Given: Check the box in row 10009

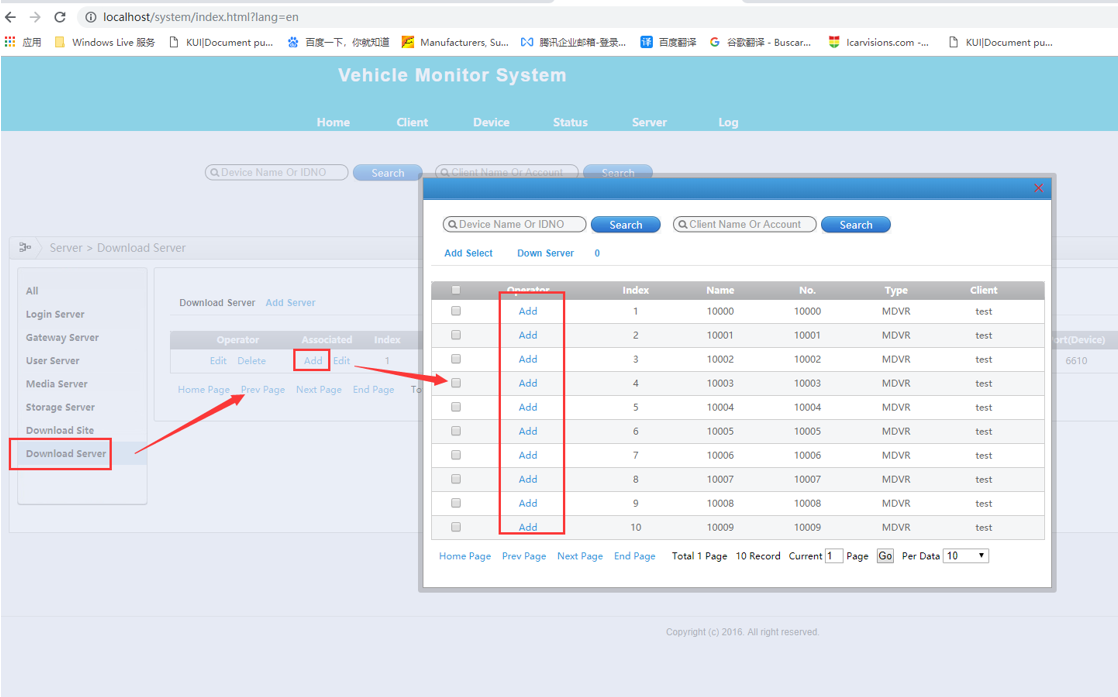Looking at the screenshot, I should tap(456, 527).
